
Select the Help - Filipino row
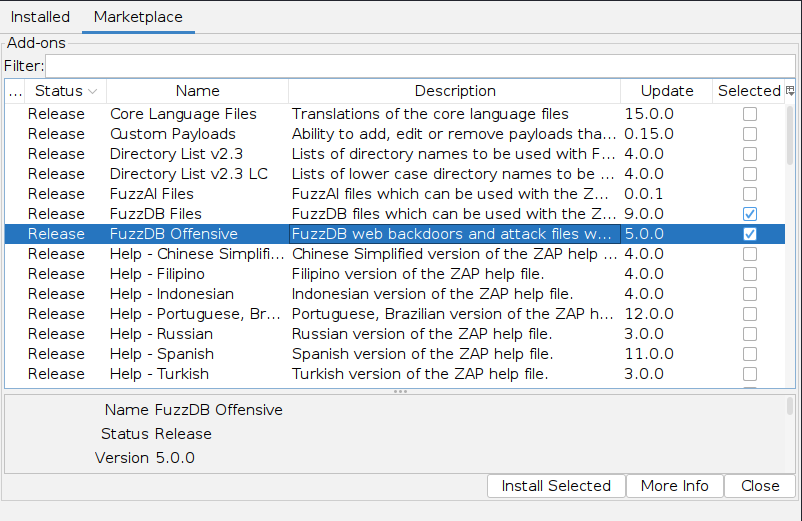[395, 274]
